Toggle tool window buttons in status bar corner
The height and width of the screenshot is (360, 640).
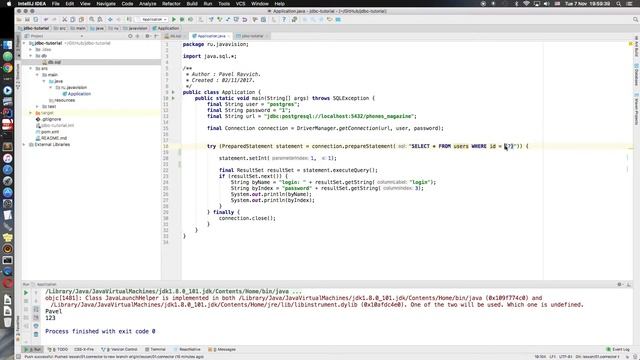18,357
